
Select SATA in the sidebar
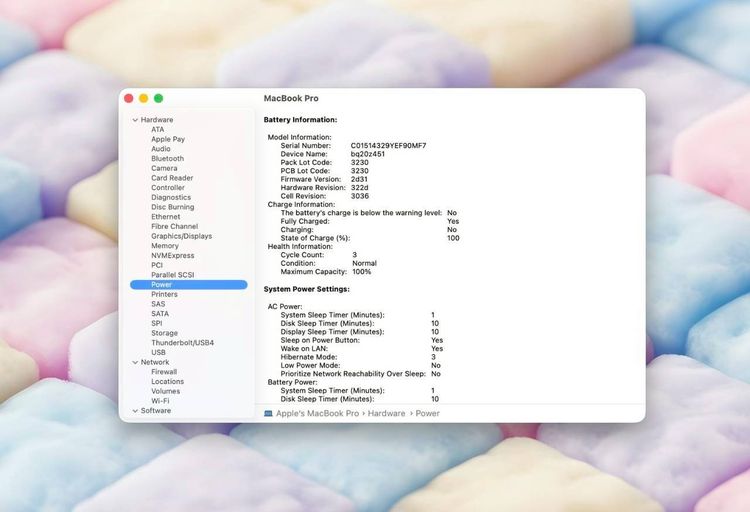point(160,314)
